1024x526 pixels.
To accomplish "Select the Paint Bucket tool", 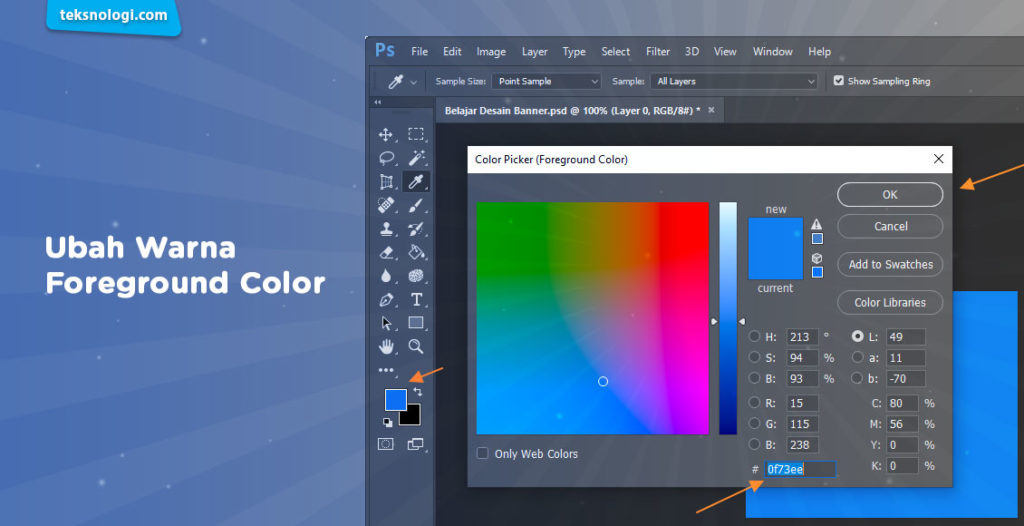I will click(x=416, y=252).
